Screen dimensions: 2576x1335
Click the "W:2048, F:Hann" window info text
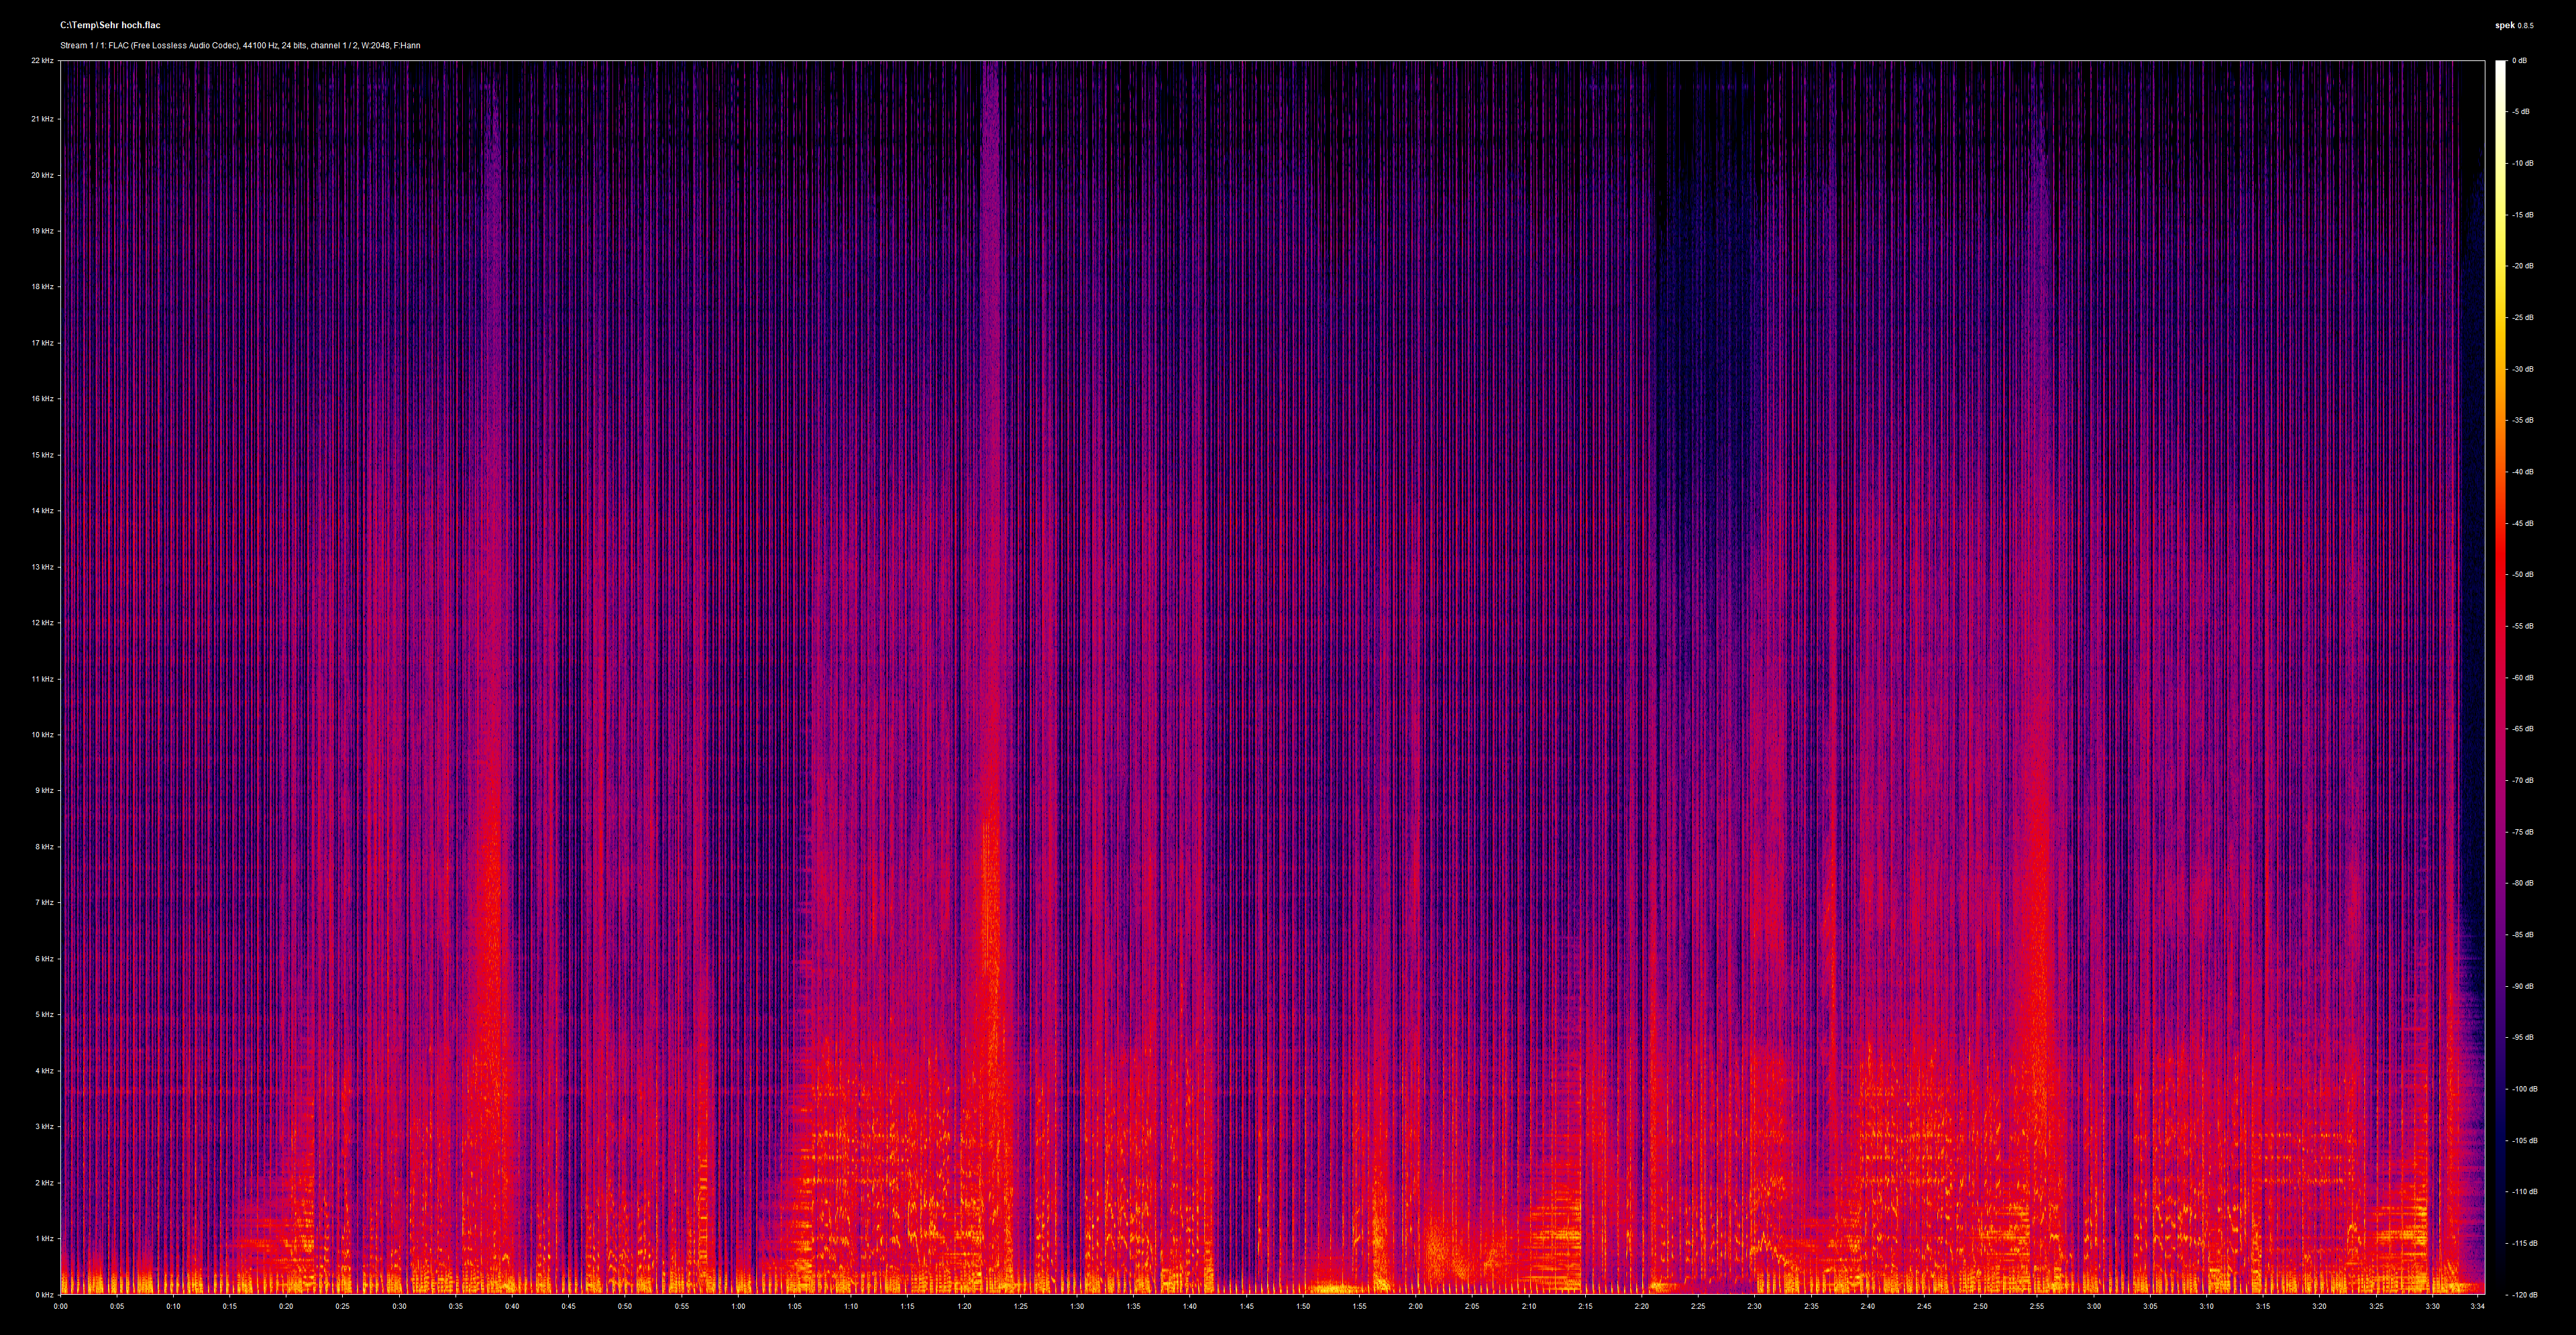coord(390,45)
